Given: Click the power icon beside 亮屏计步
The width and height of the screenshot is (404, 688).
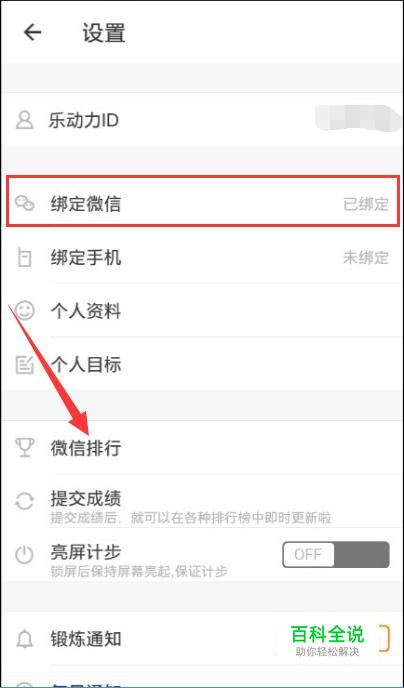Looking at the screenshot, I should pyautogui.click(x=24, y=555).
